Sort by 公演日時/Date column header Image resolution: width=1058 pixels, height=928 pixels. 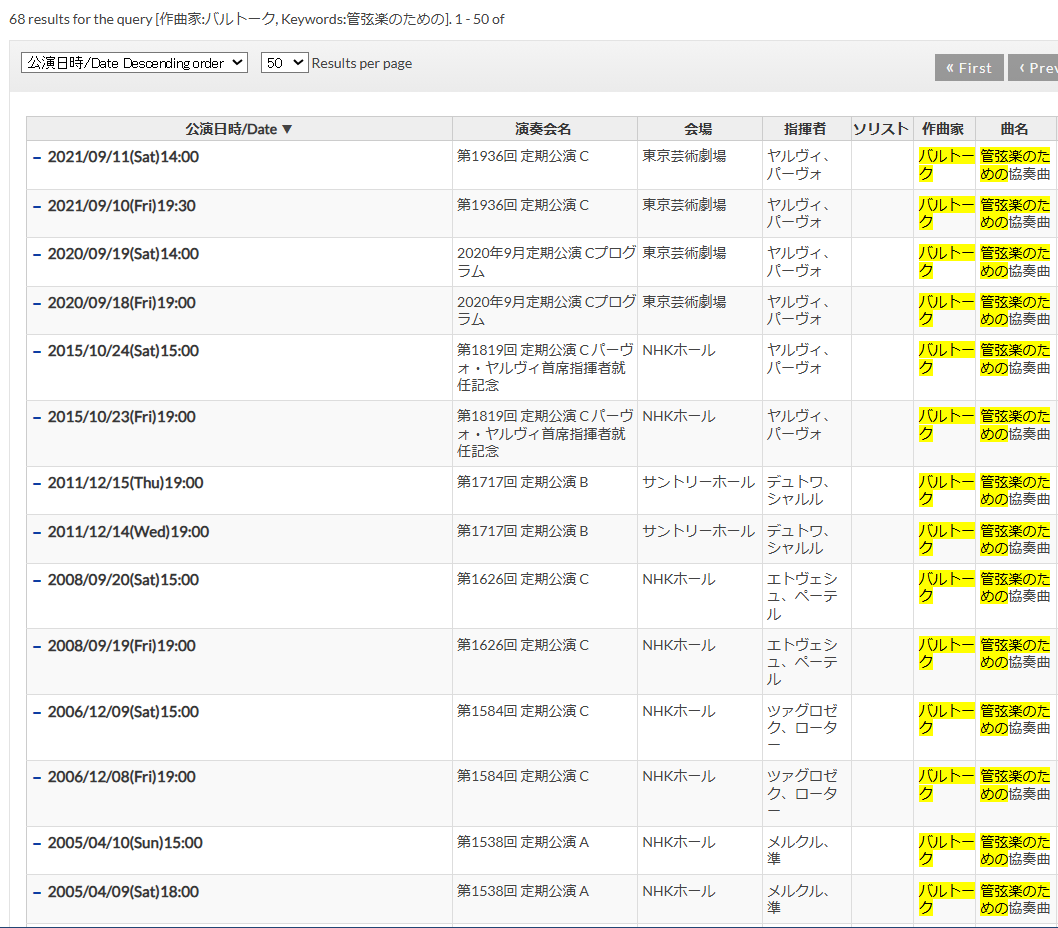coord(239,129)
